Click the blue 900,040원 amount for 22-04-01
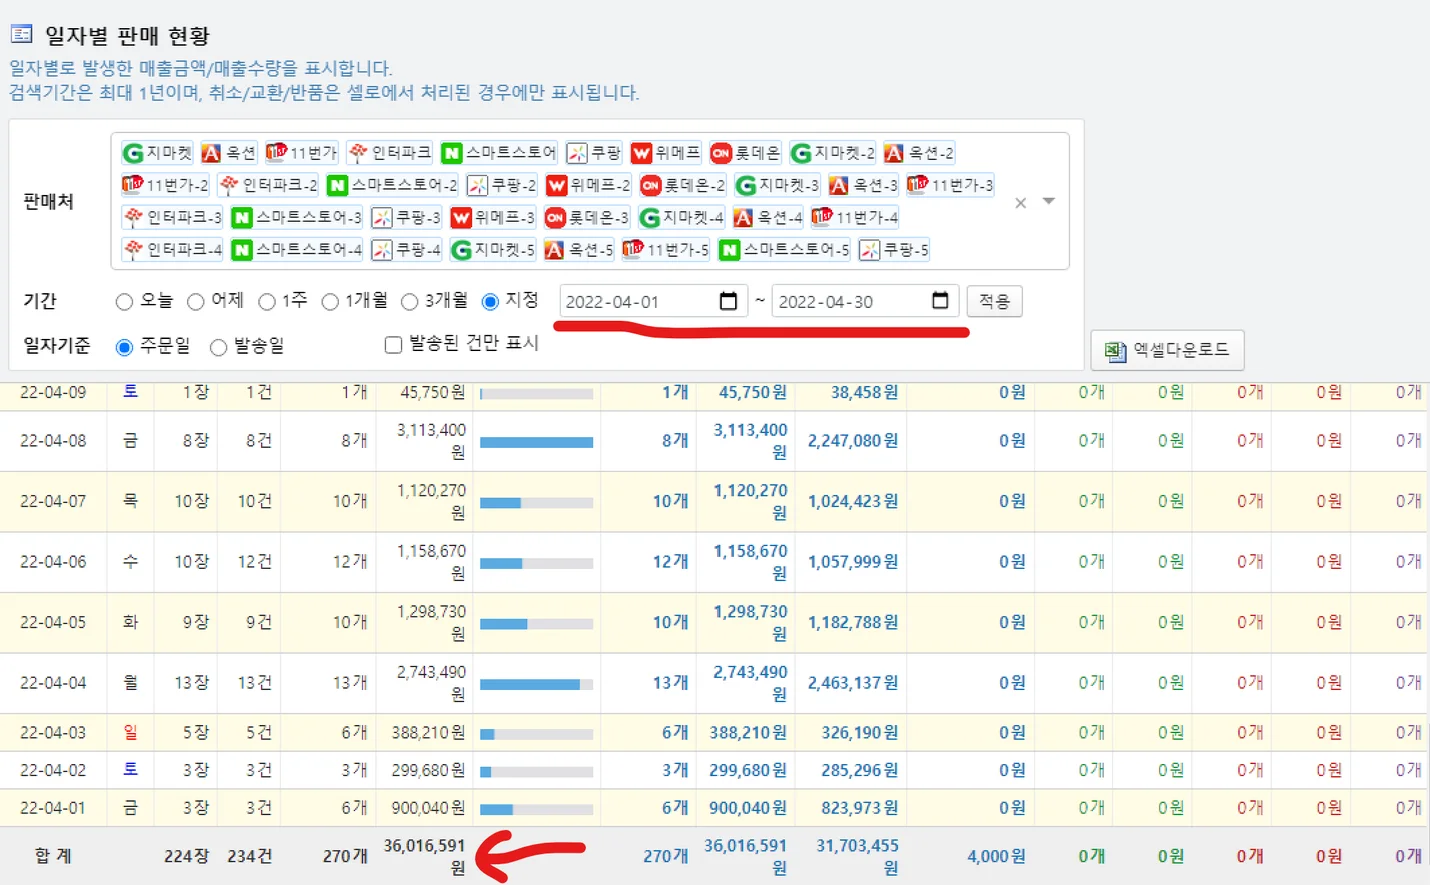 (x=748, y=808)
